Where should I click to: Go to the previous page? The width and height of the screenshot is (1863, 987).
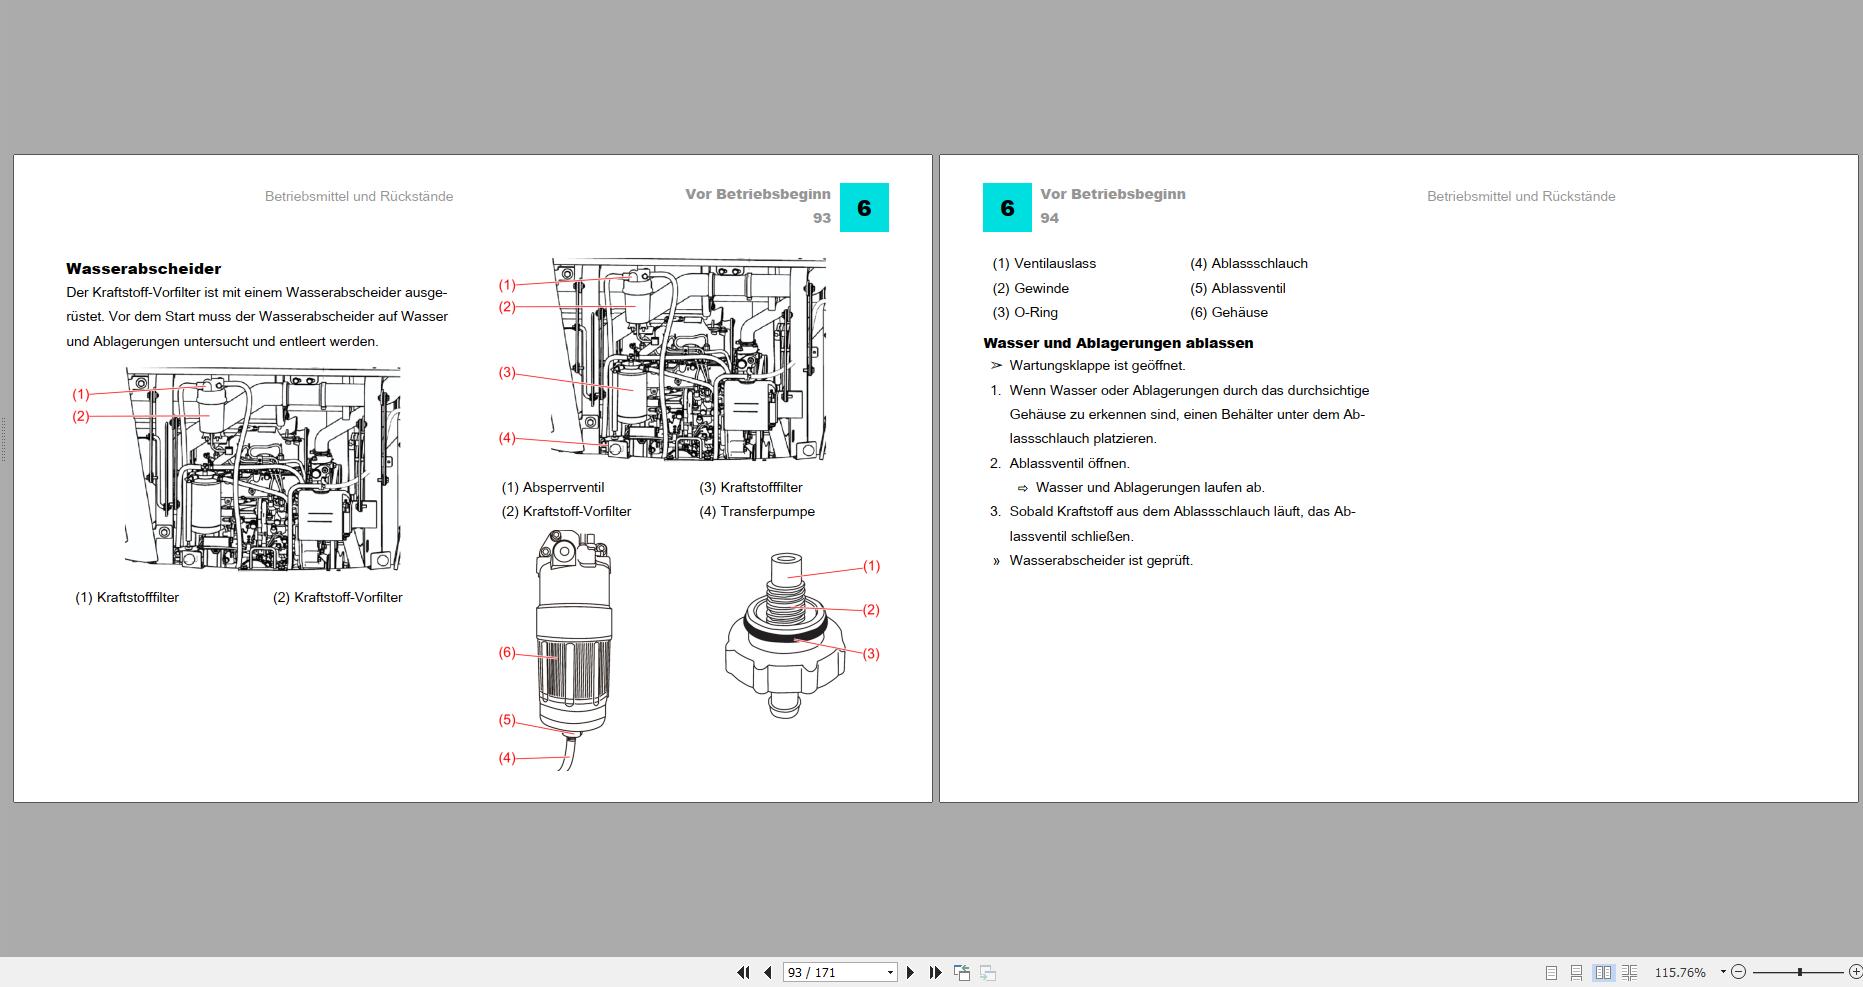coord(768,972)
